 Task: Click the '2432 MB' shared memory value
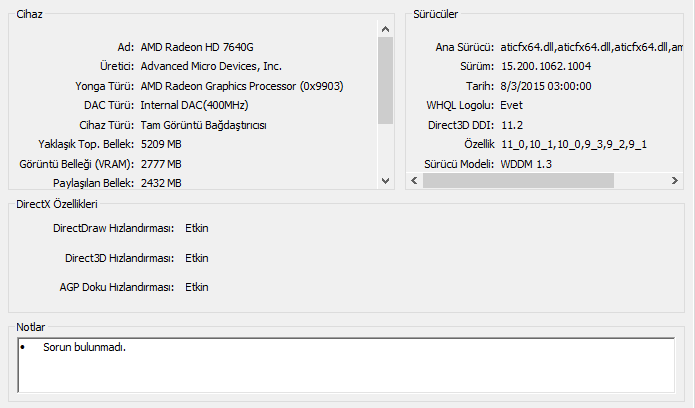pyautogui.click(x=161, y=183)
